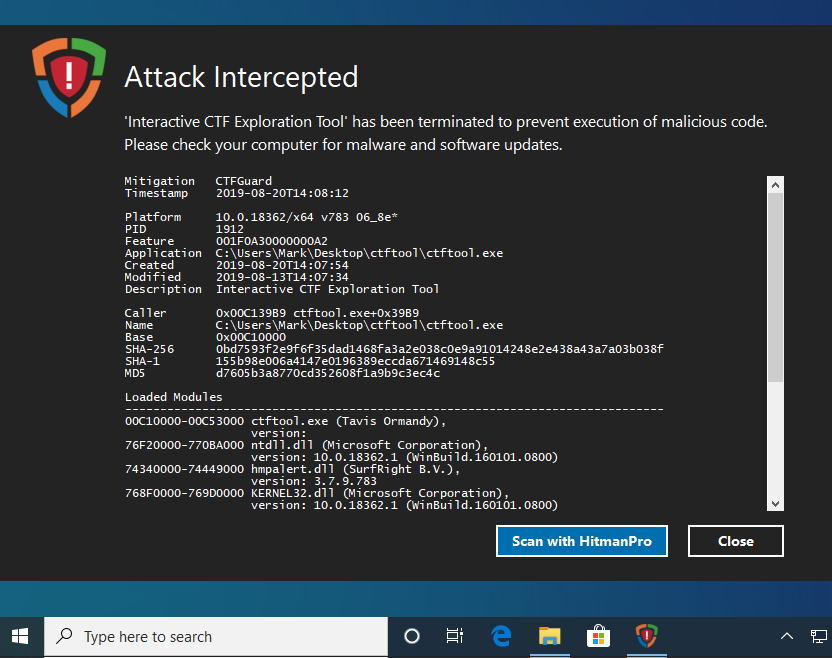Select Description 'Interactive CTF Exploration Tool'
The width and height of the screenshot is (832, 658).
click(x=327, y=289)
